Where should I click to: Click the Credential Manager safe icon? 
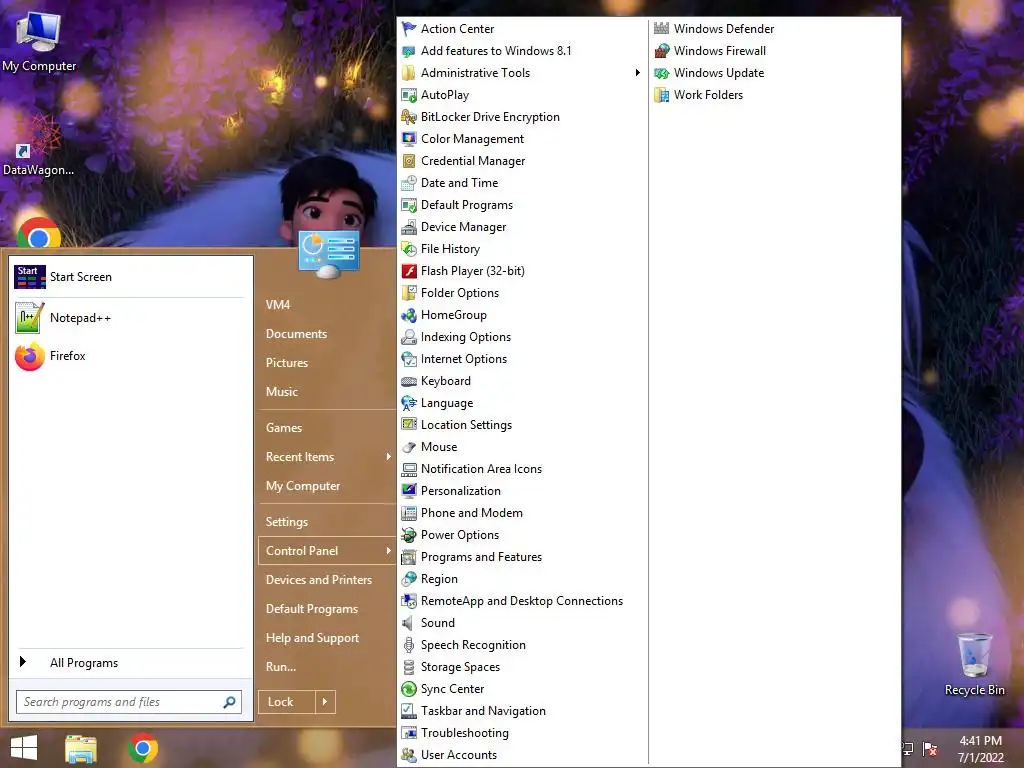click(x=409, y=161)
